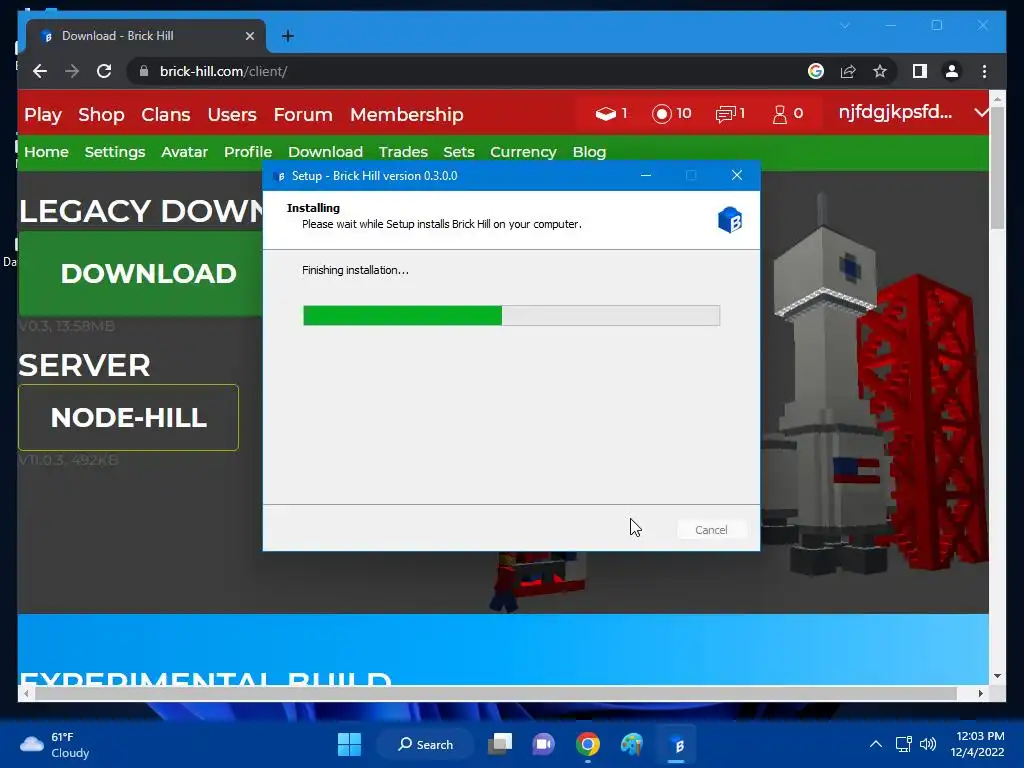
Task: Minimize the Brick Hill Setup window
Action: tap(646, 175)
